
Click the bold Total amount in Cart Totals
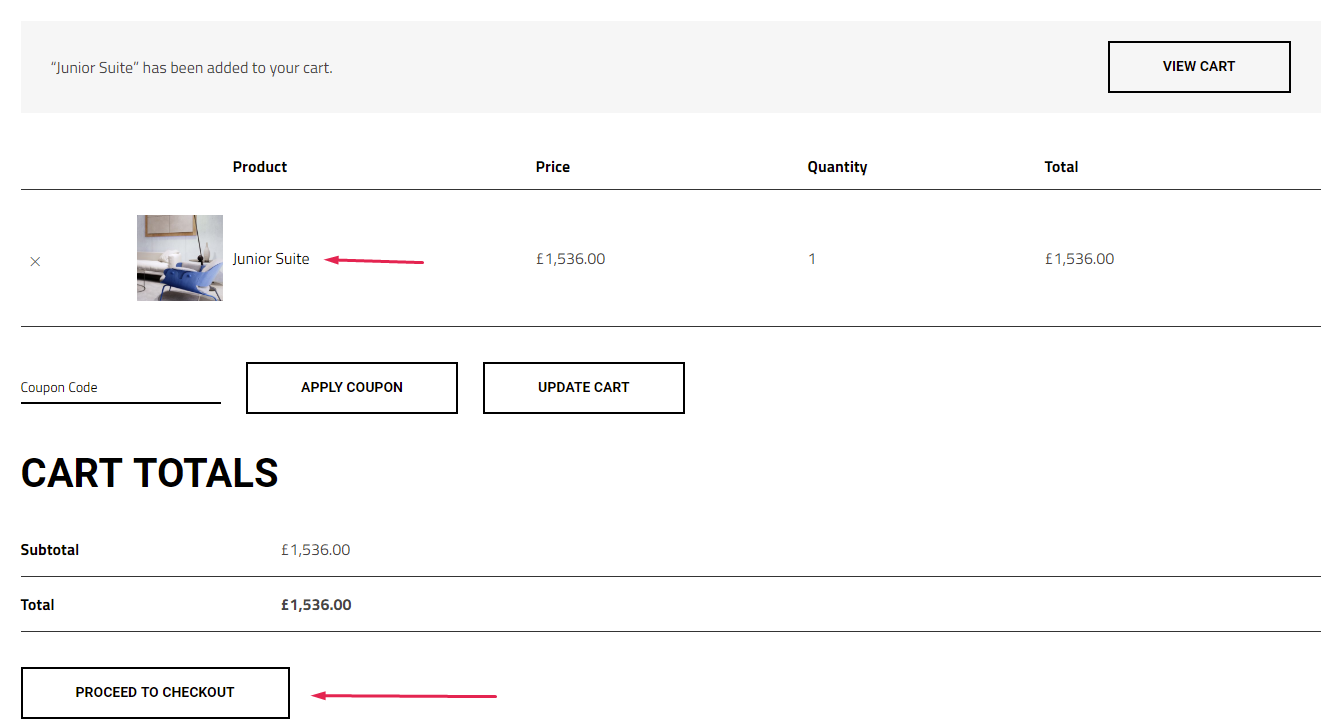[x=316, y=605]
